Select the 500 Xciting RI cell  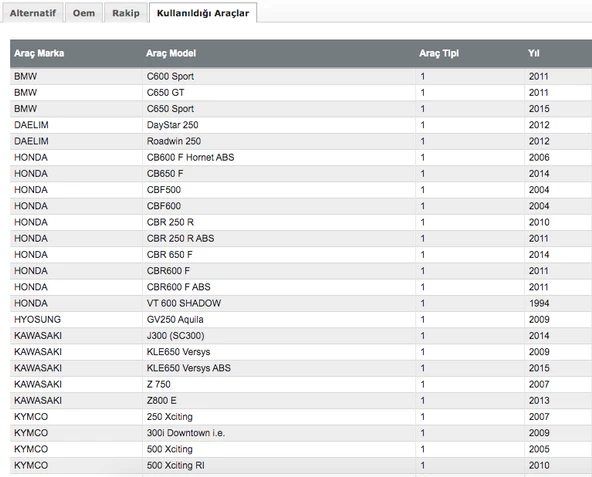tap(279, 466)
